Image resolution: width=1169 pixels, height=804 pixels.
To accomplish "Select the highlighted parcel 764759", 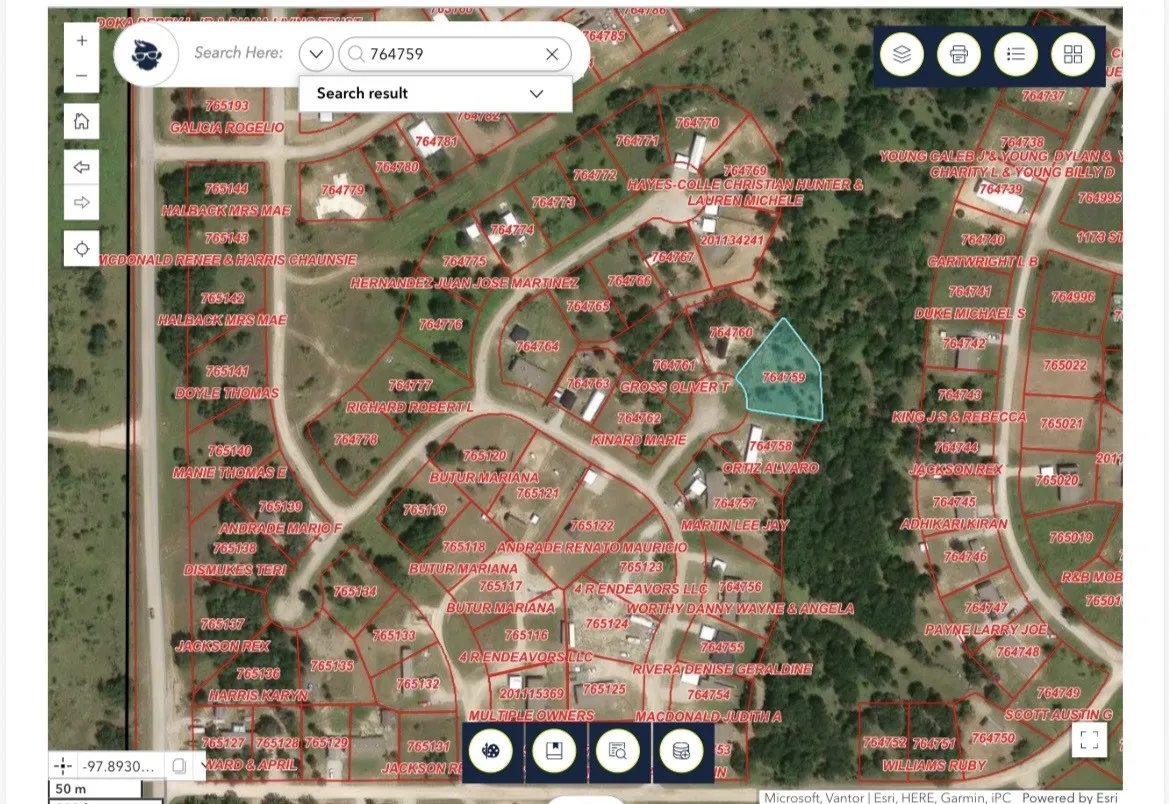I will point(783,377).
